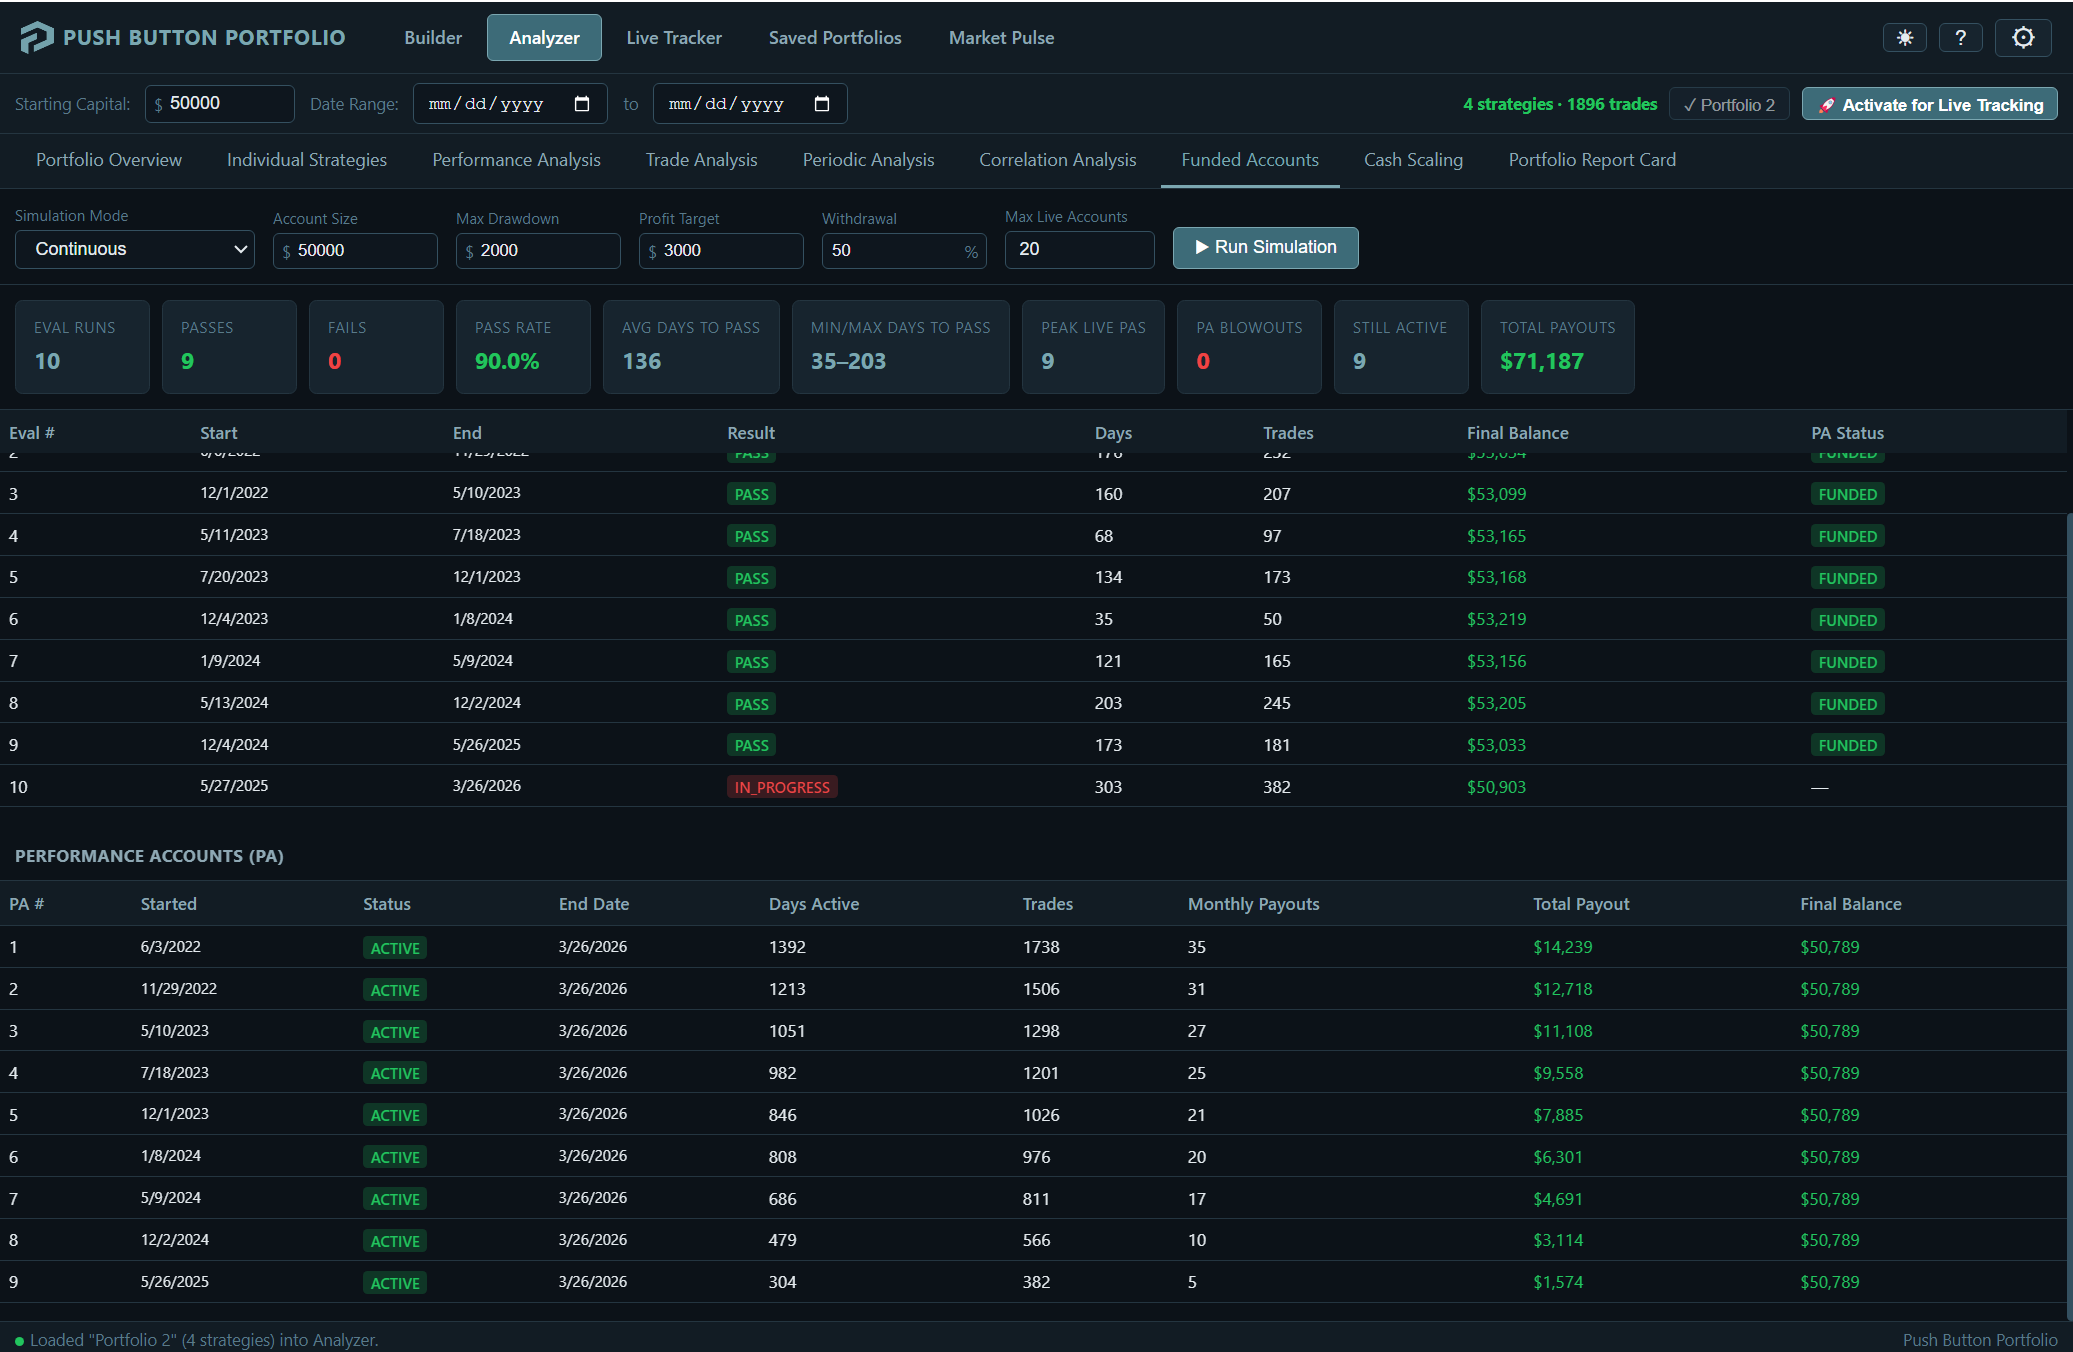Open the Correlation Analysis tab

click(1057, 160)
